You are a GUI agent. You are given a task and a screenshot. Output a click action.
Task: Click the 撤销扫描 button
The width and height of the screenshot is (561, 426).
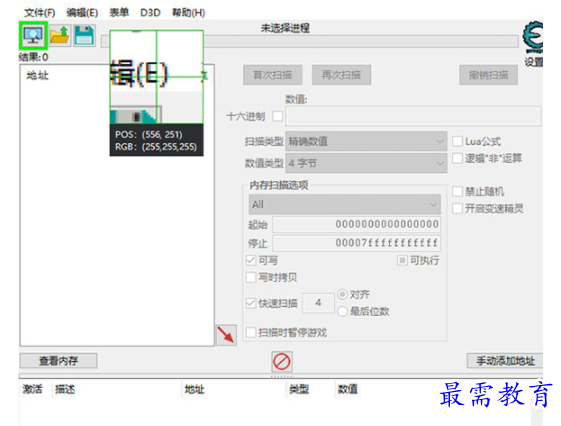click(x=488, y=75)
